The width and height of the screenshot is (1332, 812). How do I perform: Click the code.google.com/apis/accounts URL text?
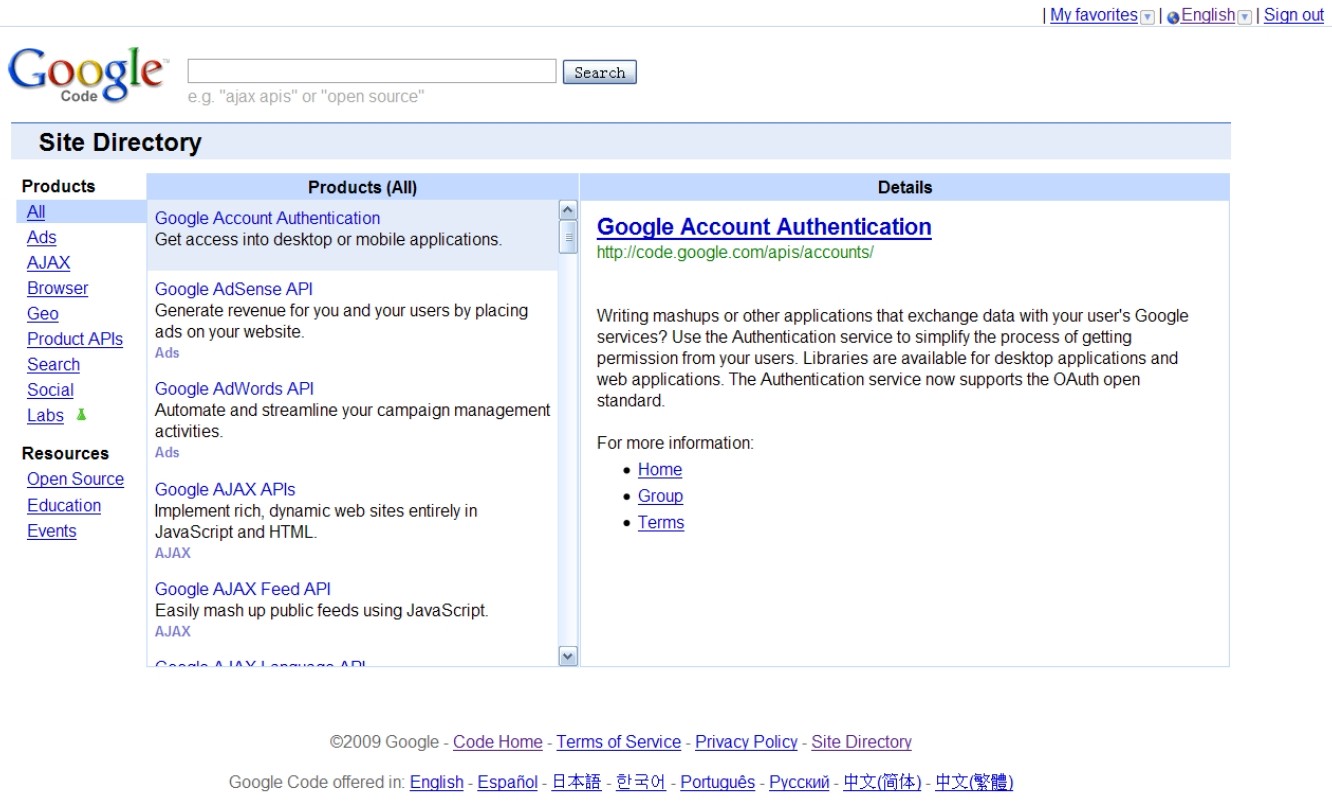735,253
